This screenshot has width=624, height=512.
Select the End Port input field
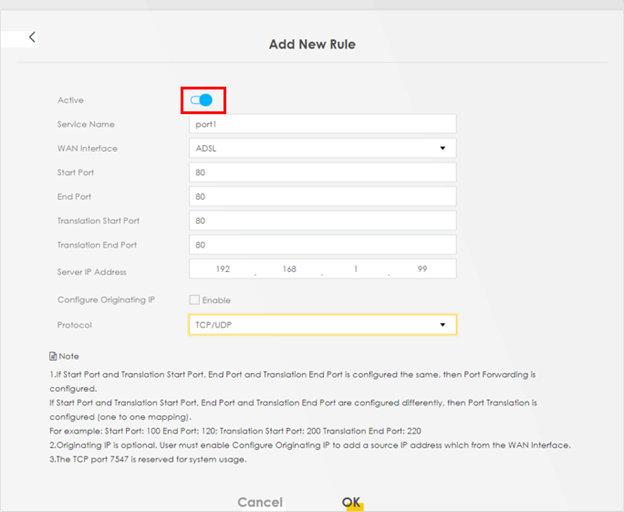click(x=323, y=197)
